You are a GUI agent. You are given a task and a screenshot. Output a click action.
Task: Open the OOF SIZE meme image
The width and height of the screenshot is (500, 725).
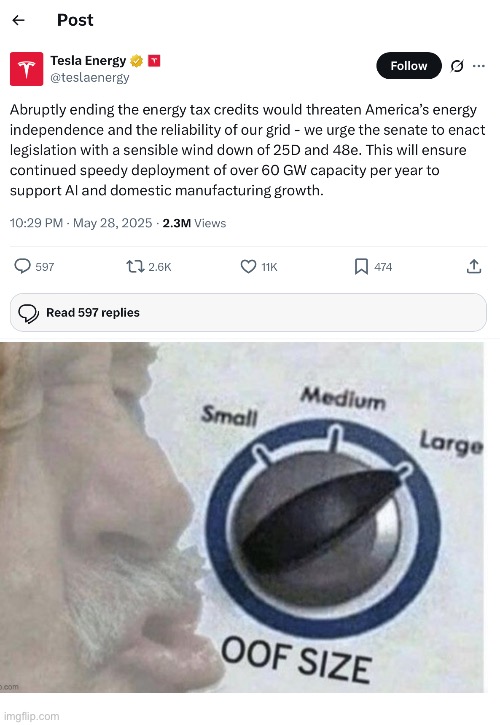pyautogui.click(x=242, y=517)
